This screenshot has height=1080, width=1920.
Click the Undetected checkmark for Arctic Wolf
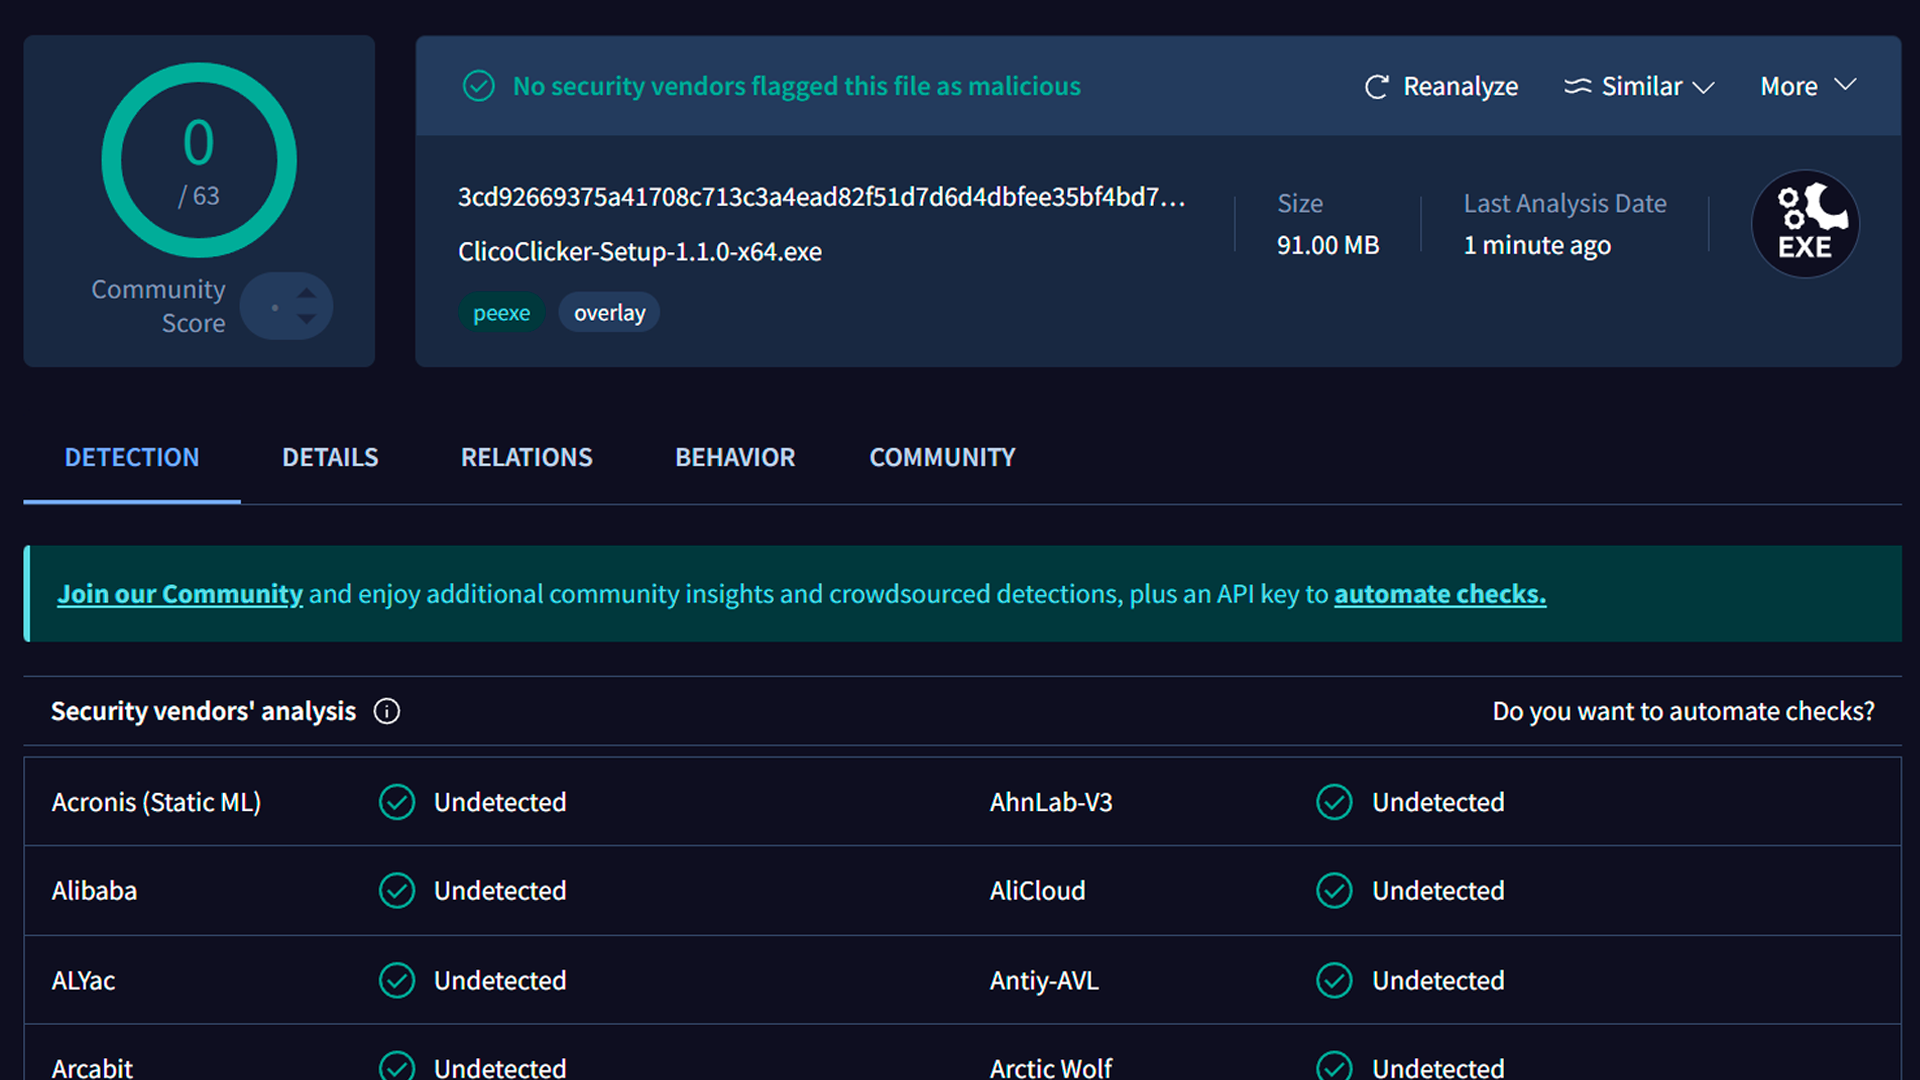coord(1334,1066)
